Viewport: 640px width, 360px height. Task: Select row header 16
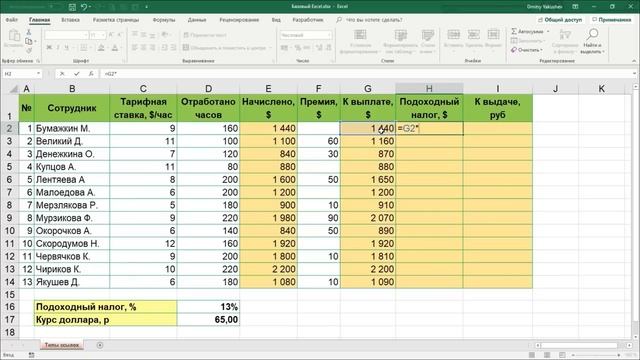tap(9, 307)
